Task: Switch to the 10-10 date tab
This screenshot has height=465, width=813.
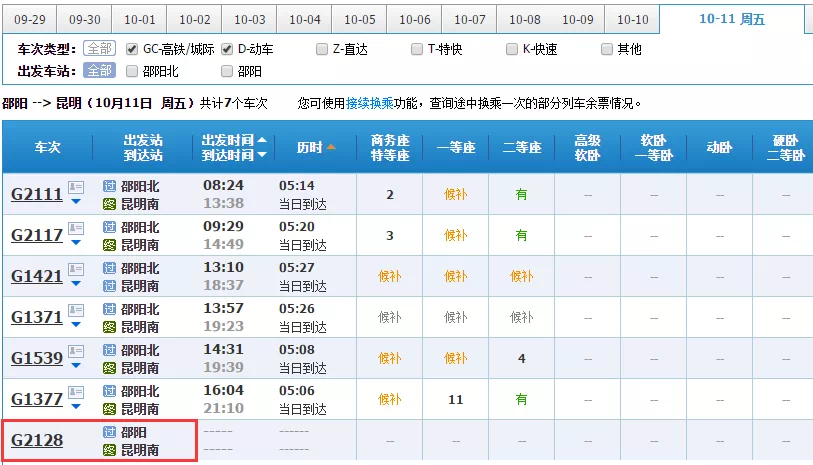Action: [x=633, y=20]
